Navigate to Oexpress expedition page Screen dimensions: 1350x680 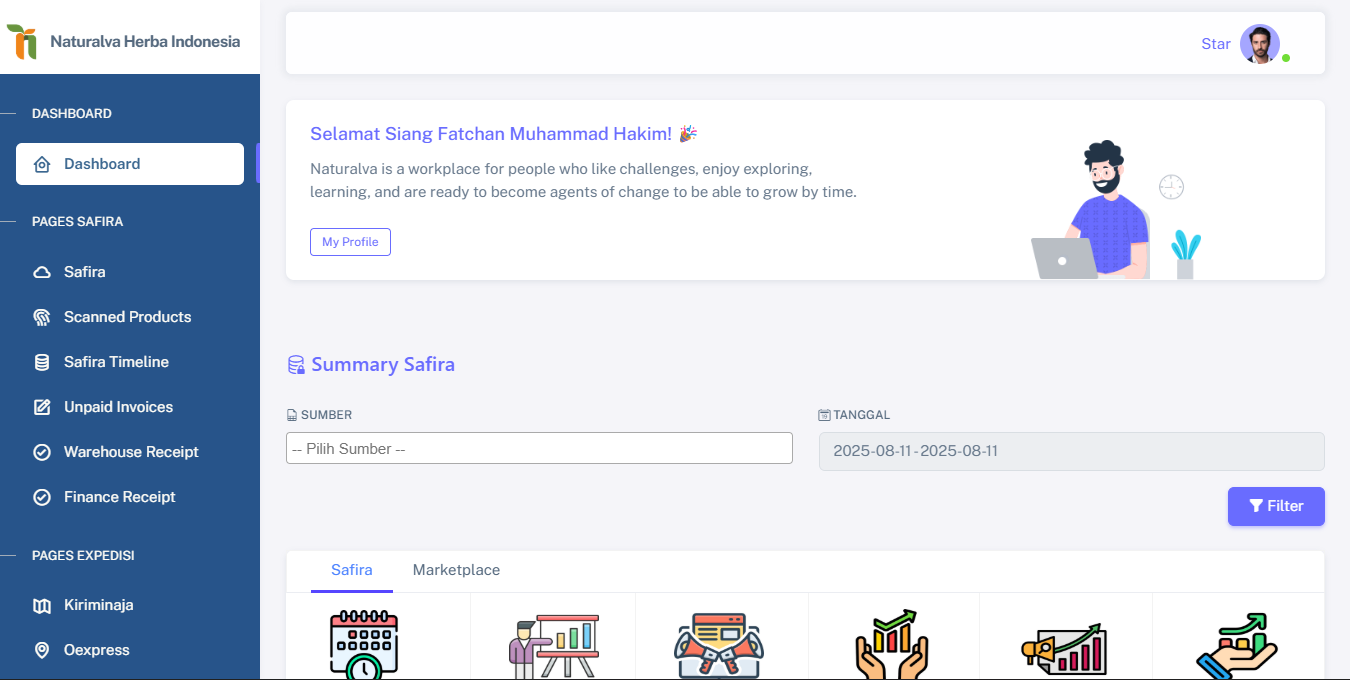(x=130, y=650)
